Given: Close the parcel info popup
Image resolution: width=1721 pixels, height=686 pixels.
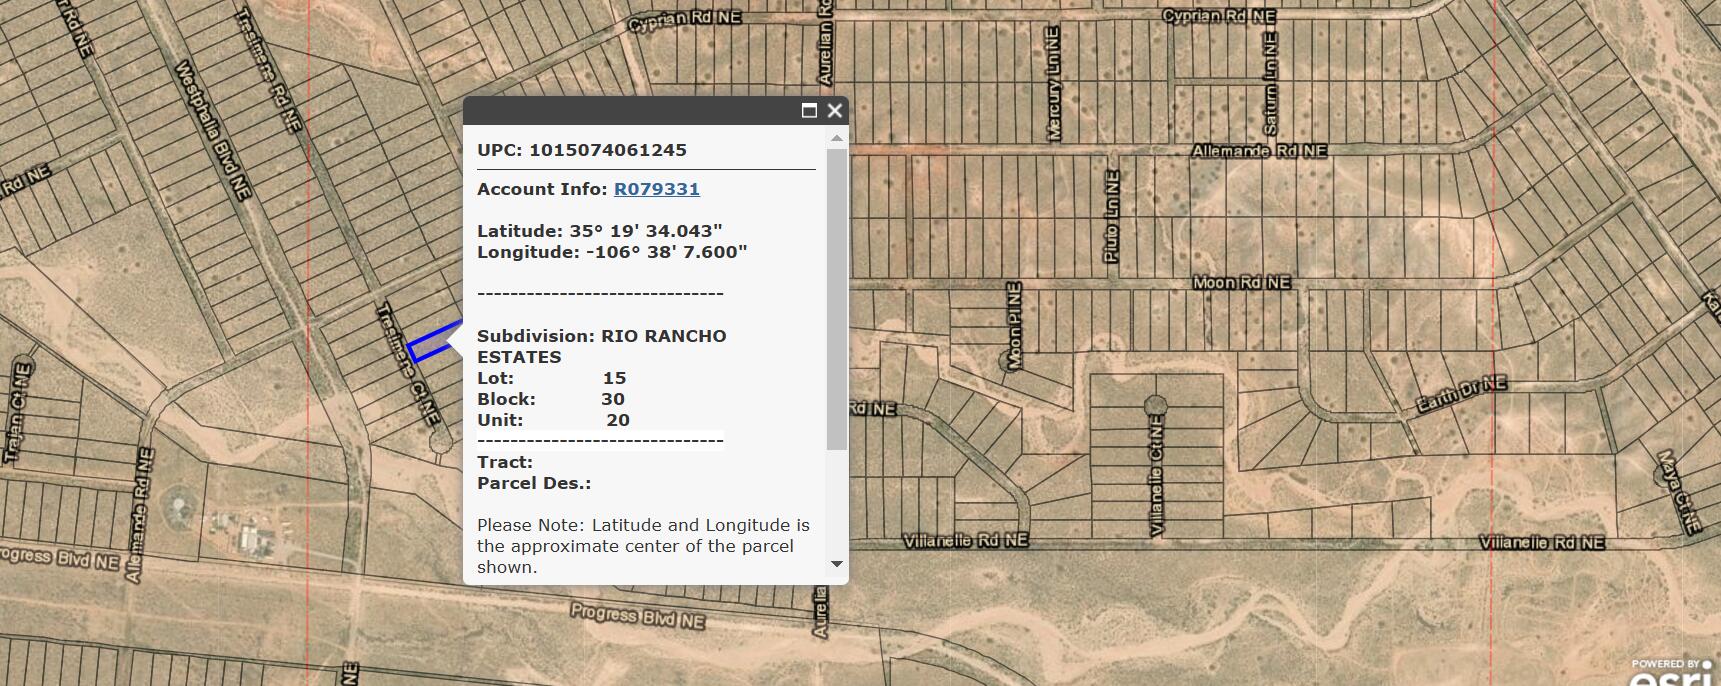Looking at the screenshot, I should [x=835, y=111].
